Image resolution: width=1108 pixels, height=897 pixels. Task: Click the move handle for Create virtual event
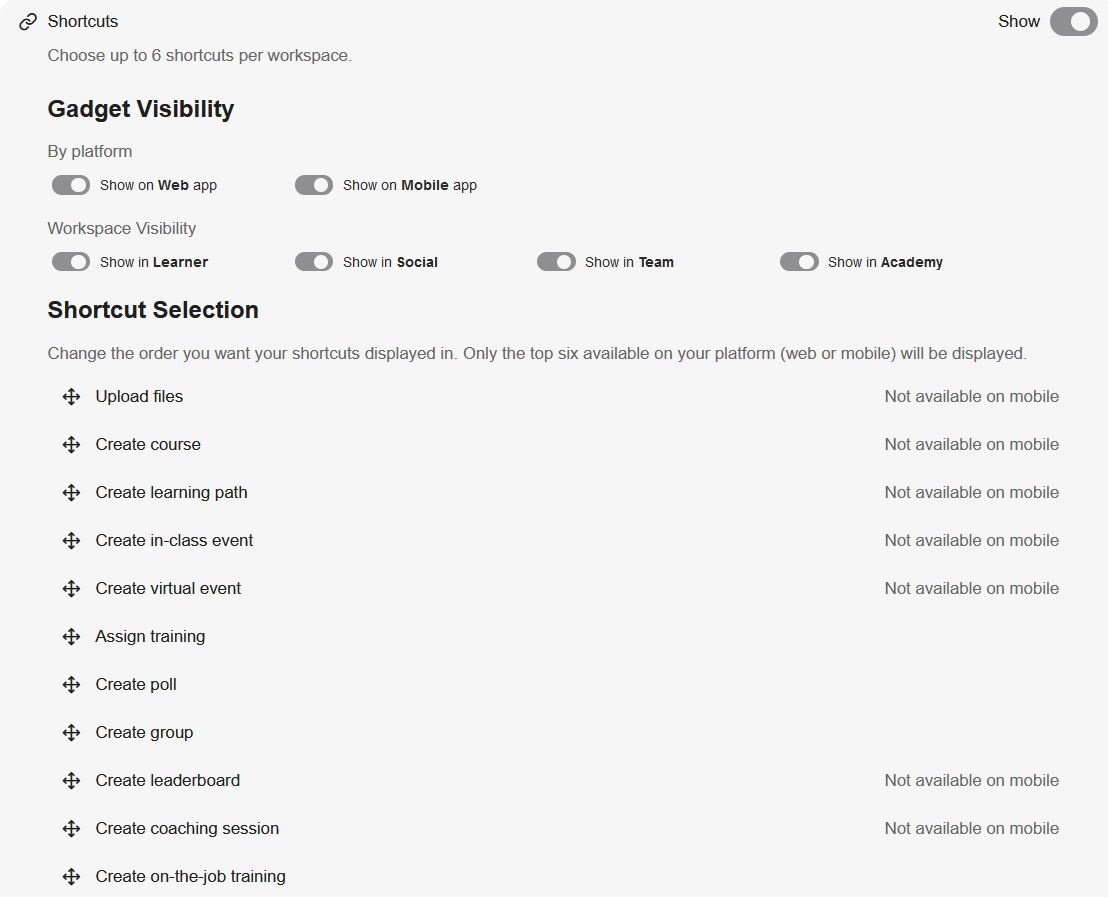(x=71, y=589)
